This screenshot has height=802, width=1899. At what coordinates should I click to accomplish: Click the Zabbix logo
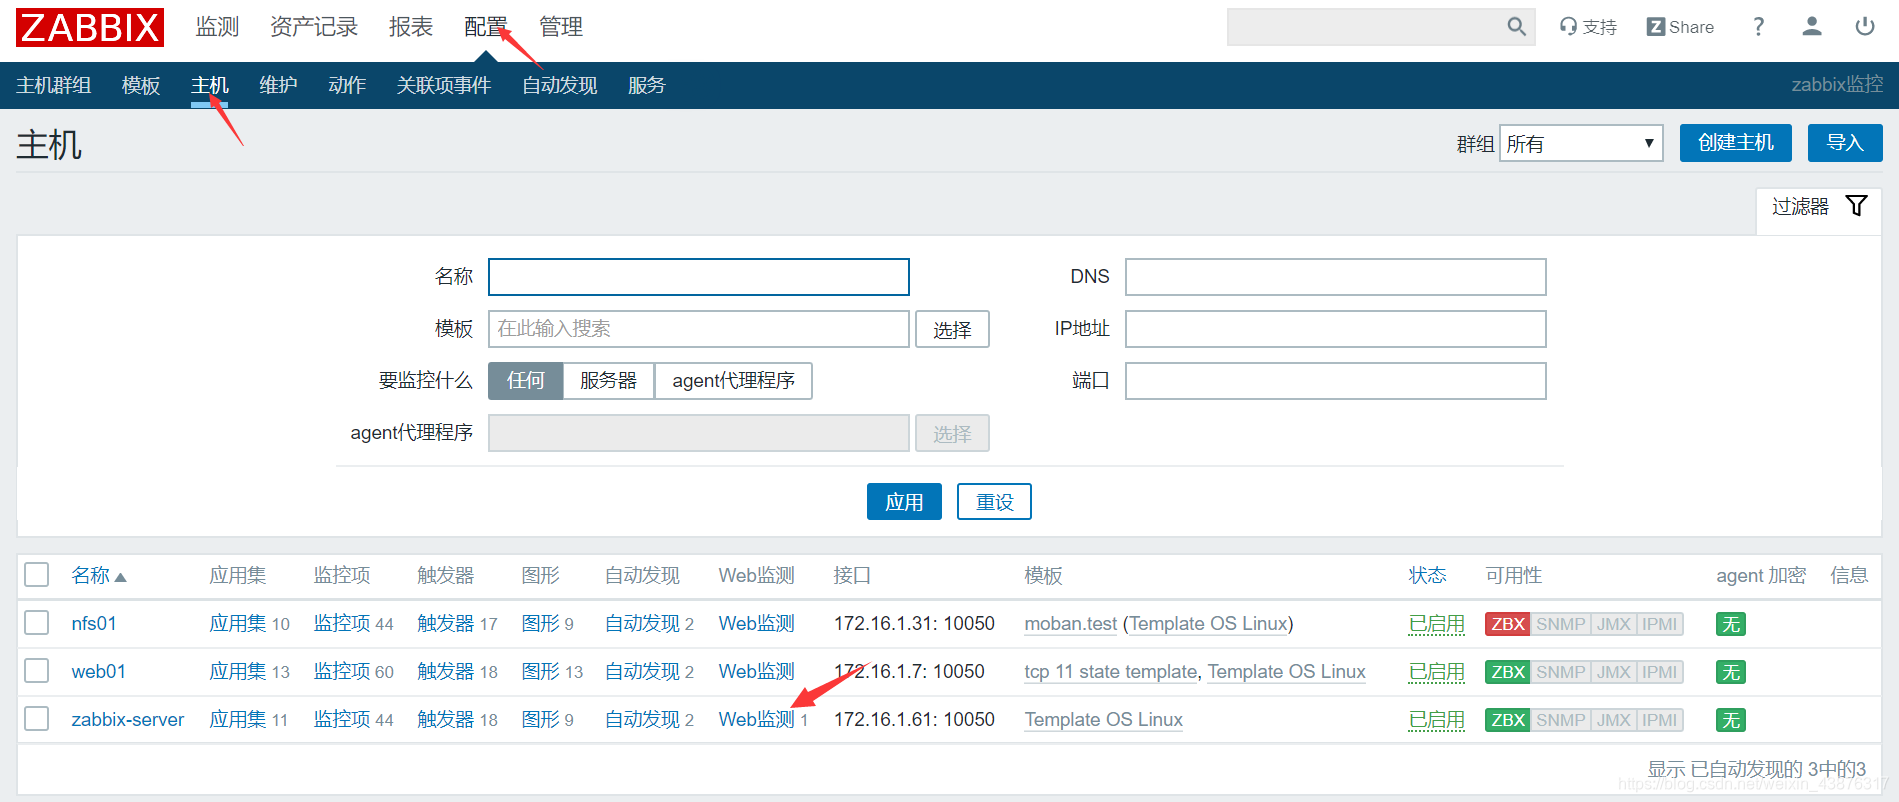(90, 27)
